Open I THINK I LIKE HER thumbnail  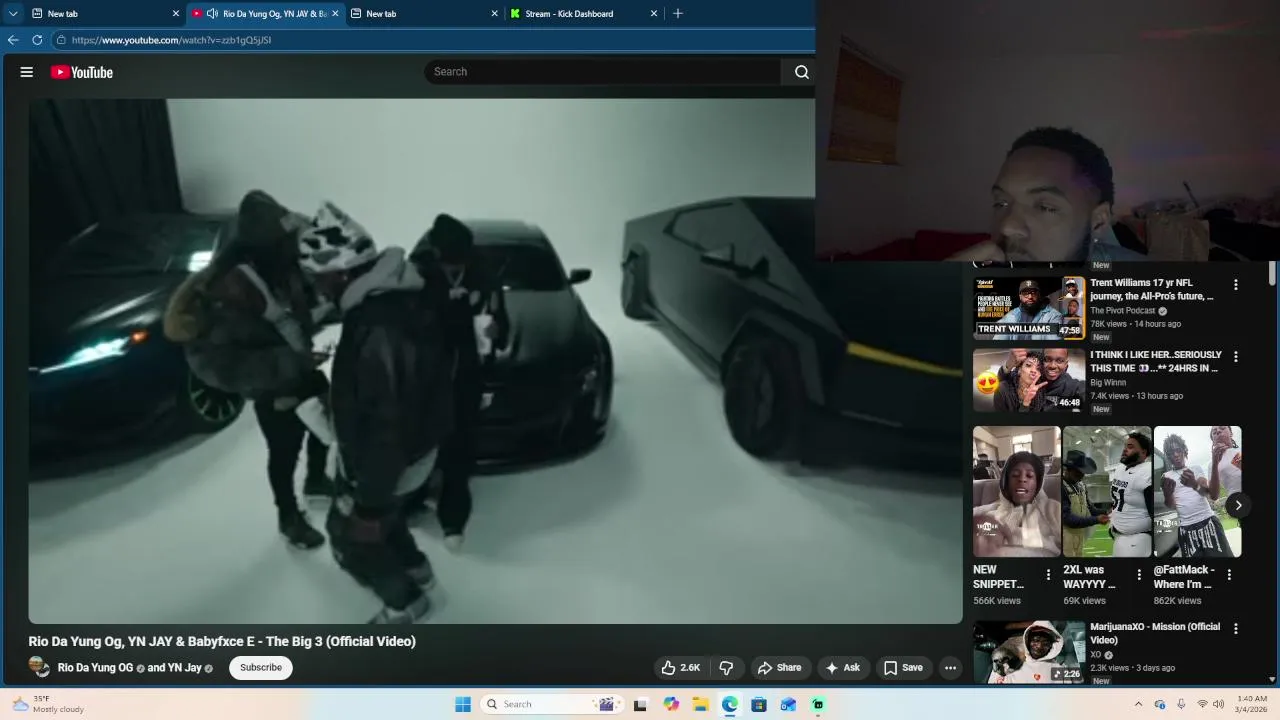[1029, 380]
